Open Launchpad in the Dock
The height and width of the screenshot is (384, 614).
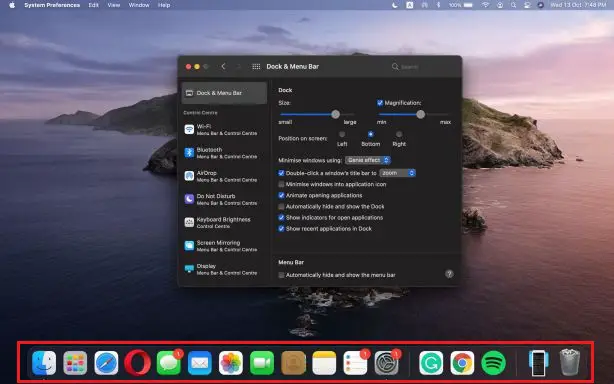click(75, 363)
